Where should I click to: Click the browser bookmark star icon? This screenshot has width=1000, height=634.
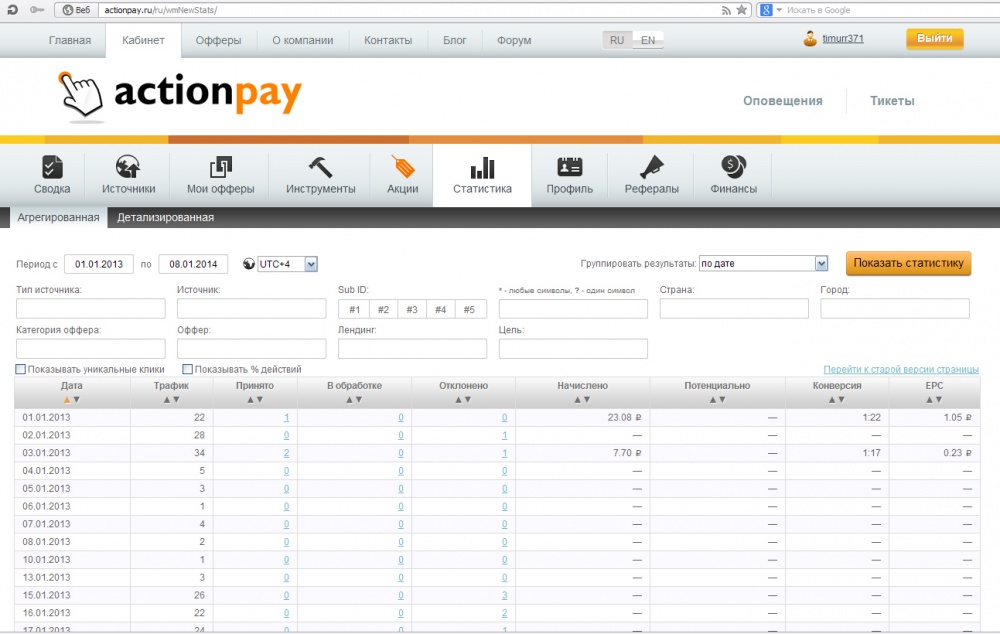[741, 10]
